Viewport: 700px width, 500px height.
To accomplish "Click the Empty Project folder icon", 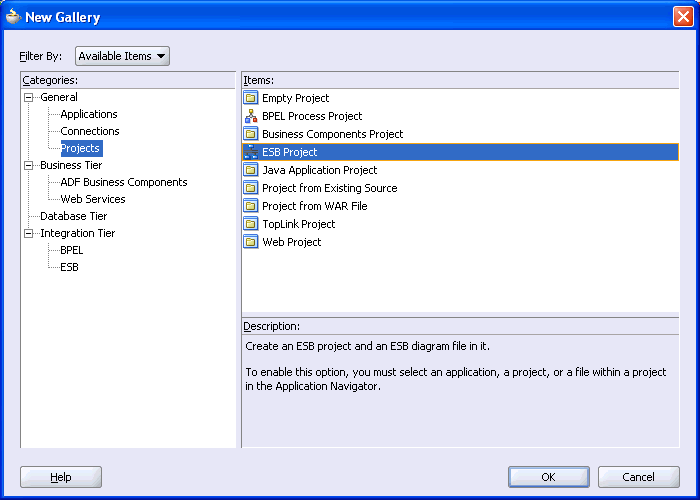I will [251, 97].
